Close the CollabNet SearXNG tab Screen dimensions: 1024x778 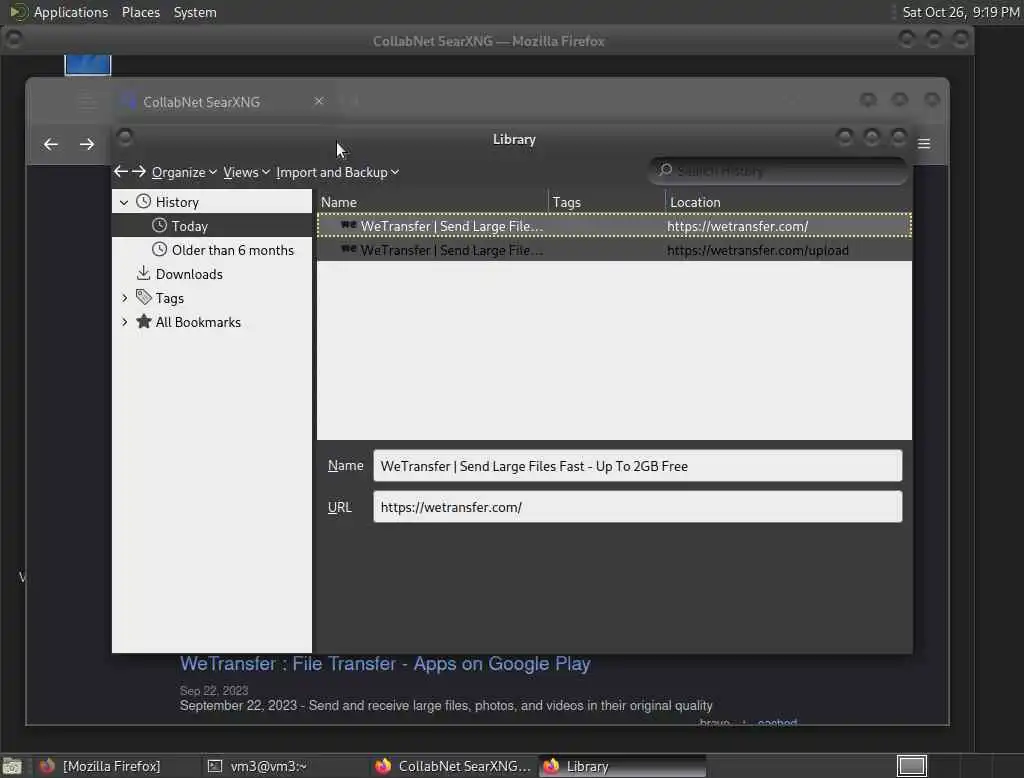(x=319, y=101)
